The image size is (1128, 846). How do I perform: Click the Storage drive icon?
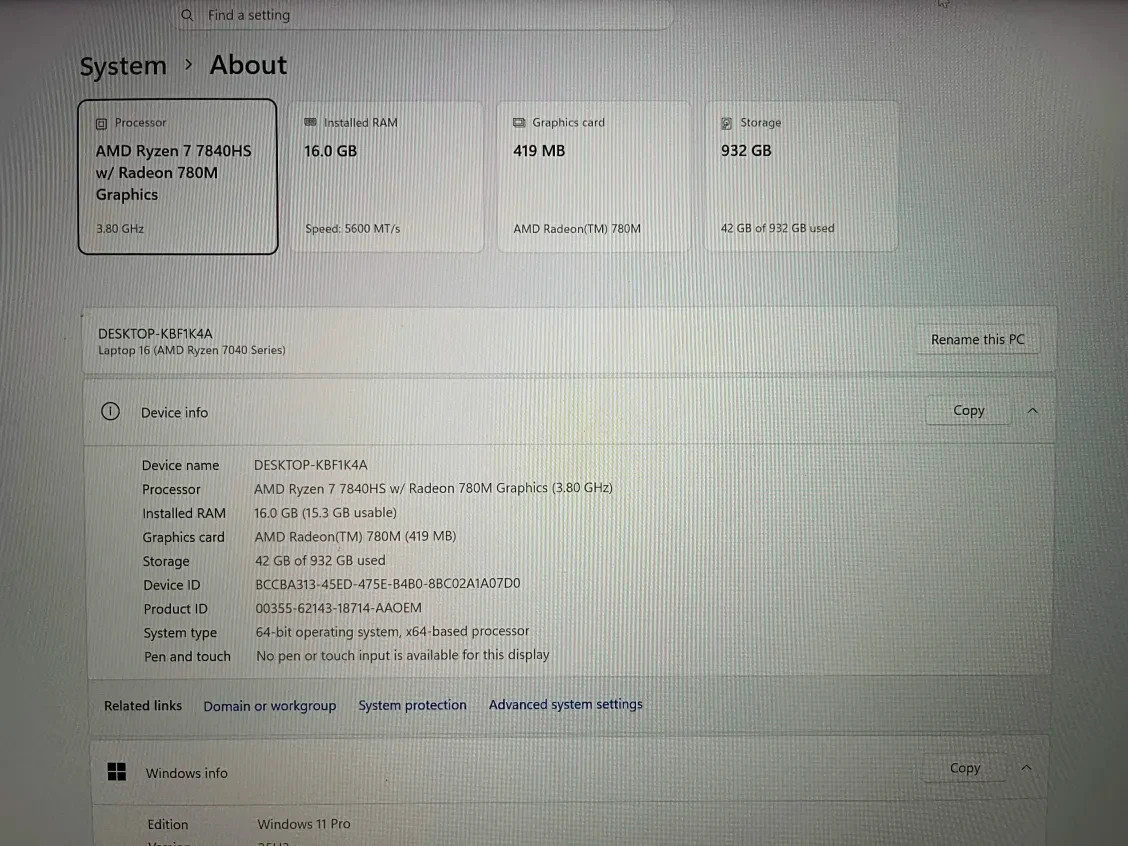pyautogui.click(x=727, y=123)
